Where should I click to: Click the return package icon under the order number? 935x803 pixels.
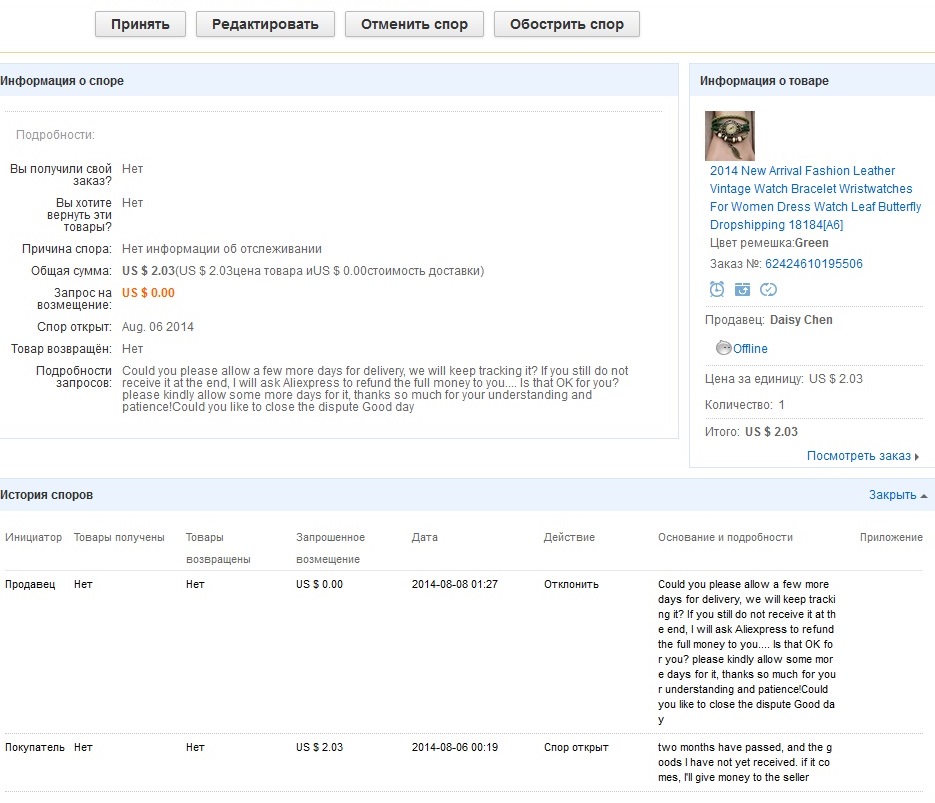pyautogui.click(x=742, y=290)
